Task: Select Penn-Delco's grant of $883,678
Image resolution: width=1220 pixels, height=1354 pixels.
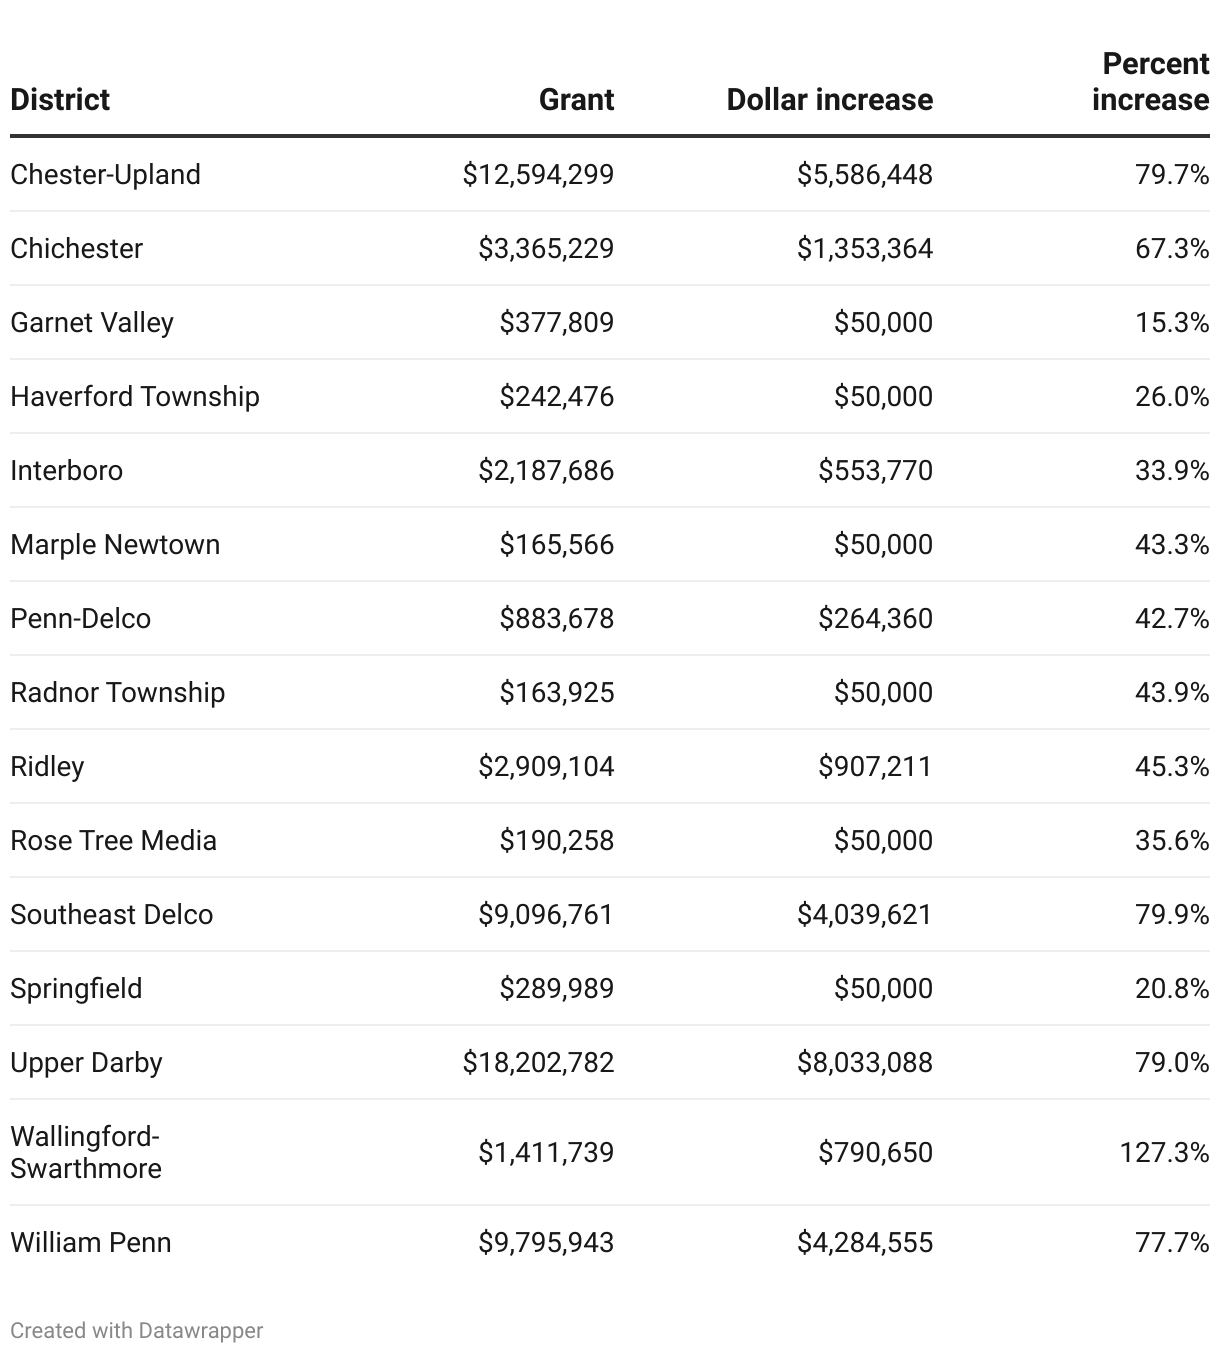Action: 557,619
